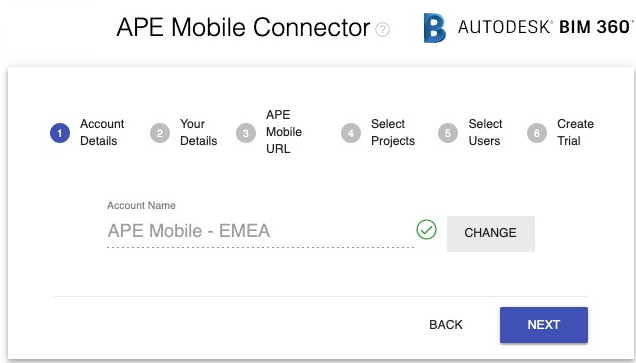
Task: Click the NEXT button
Action: pyautogui.click(x=544, y=325)
